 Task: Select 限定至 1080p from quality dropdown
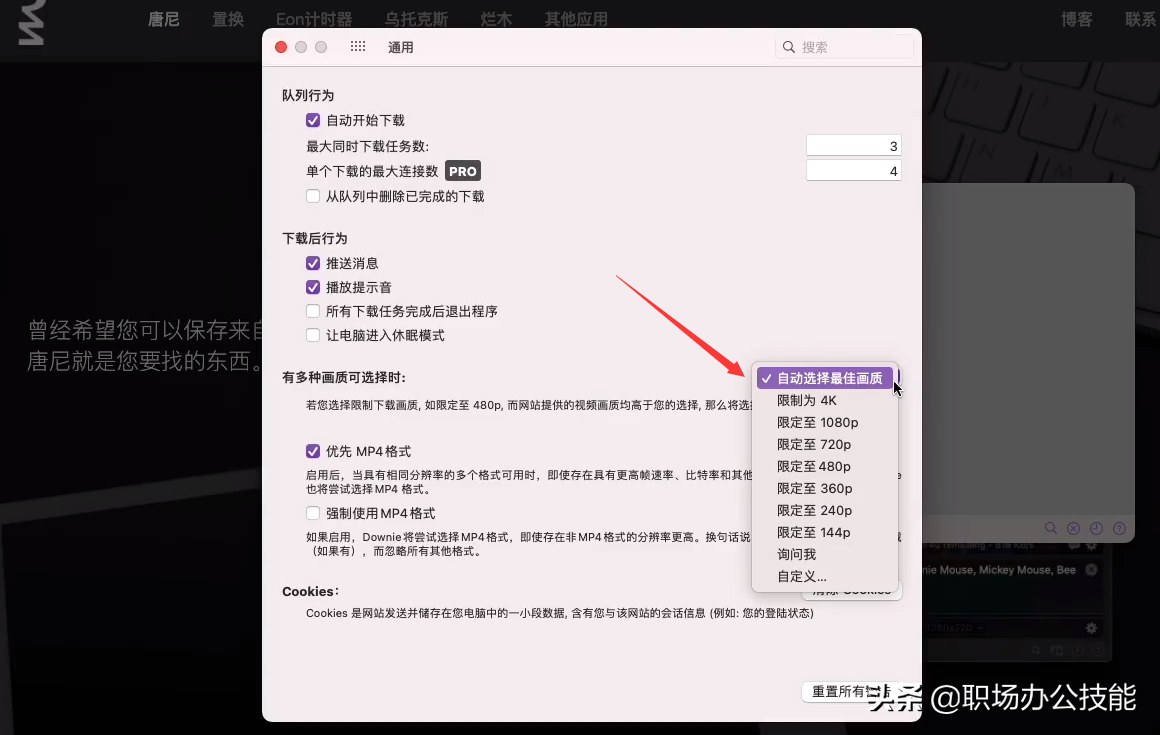click(x=818, y=422)
